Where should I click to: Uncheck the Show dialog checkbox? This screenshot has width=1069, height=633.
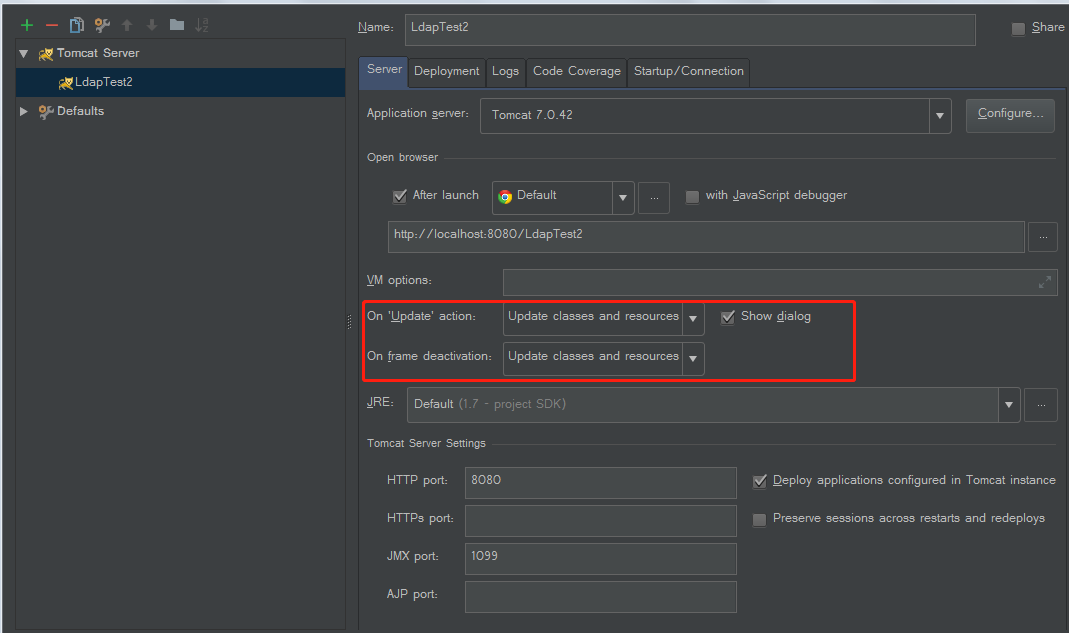pos(728,317)
